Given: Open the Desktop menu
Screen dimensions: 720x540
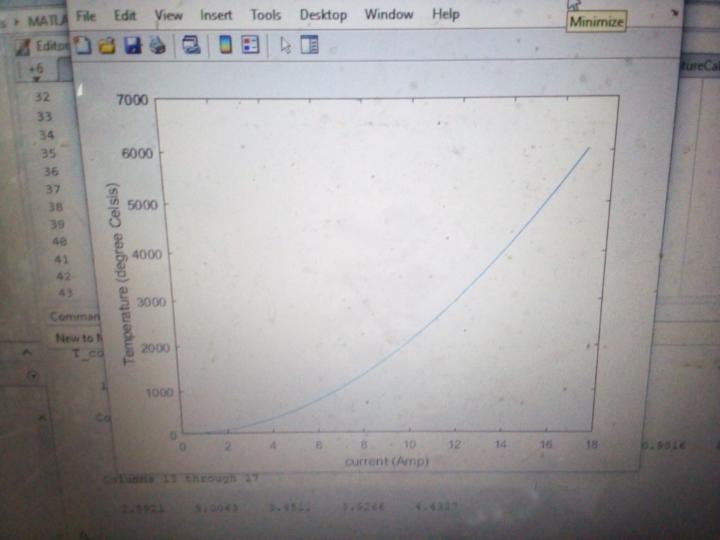Looking at the screenshot, I should point(323,15).
